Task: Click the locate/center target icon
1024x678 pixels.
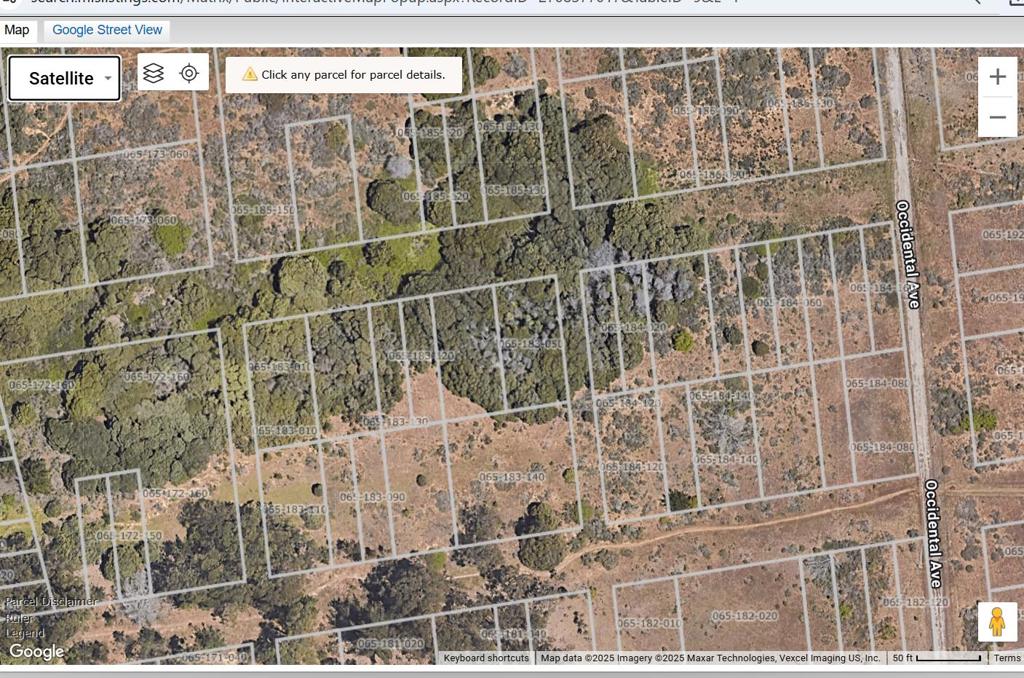Action: [x=189, y=73]
